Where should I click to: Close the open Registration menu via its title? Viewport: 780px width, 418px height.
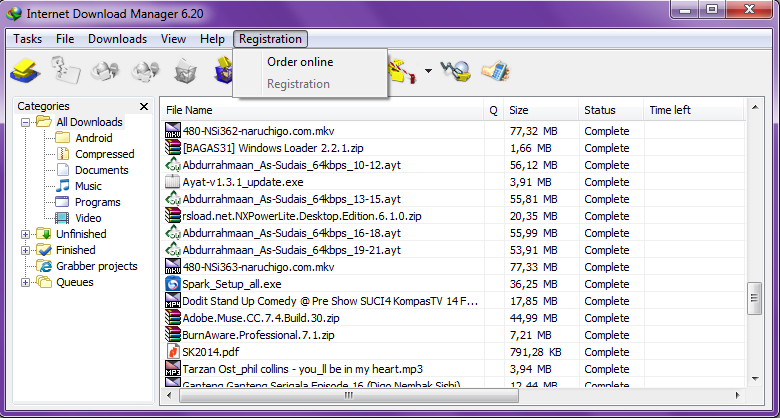pos(270,39)
